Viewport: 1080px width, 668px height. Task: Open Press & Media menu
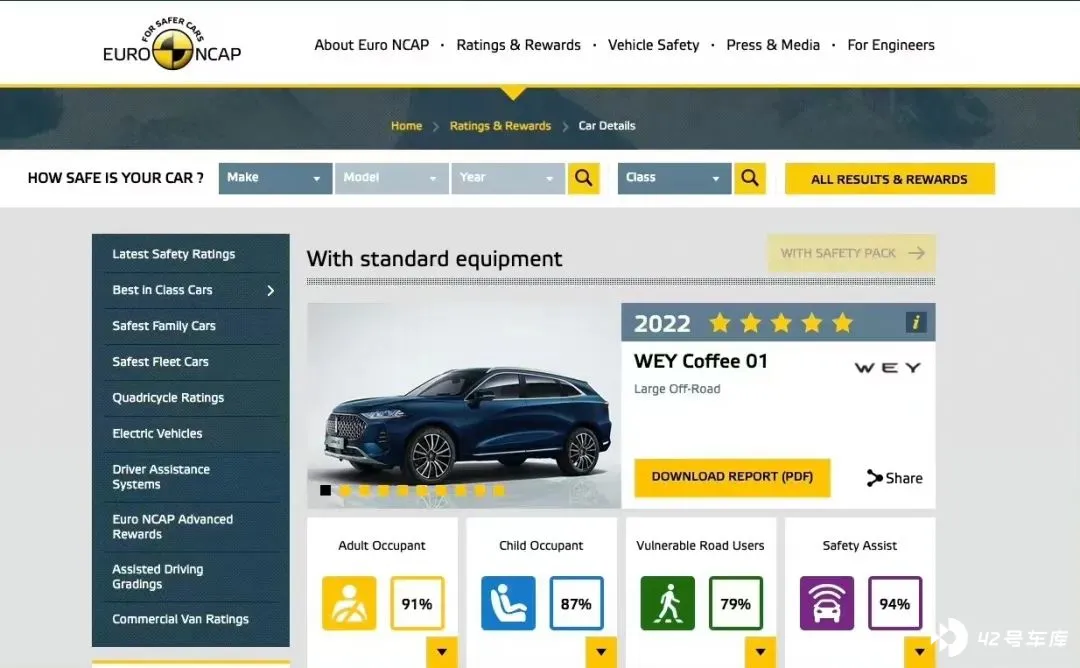pyautogui.click(x=773, y=45)
